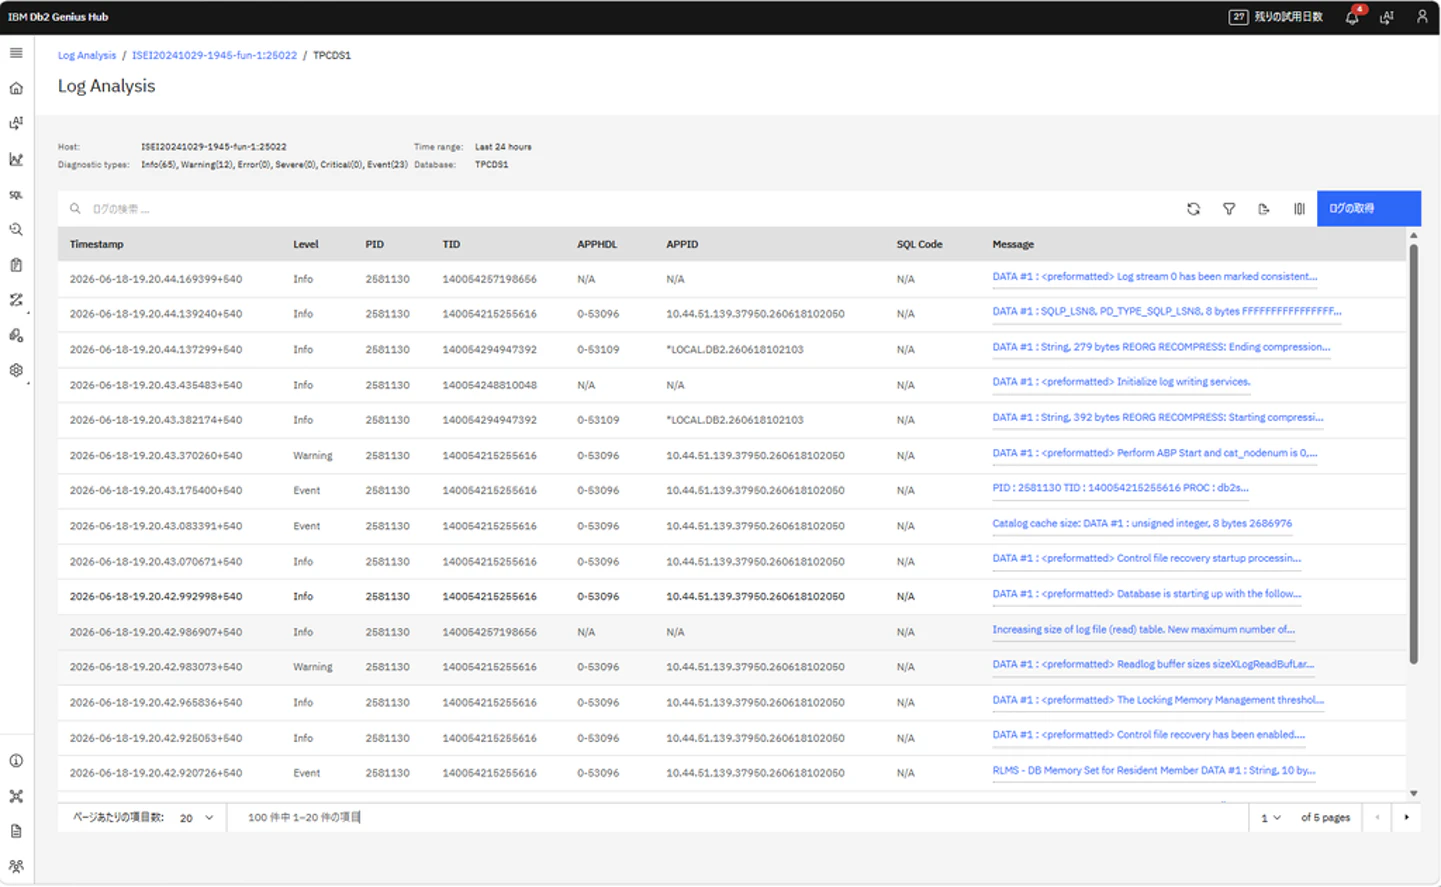Go to next page arrow
This screenshot has width=1441, height=887.
tap(1407, 818)
